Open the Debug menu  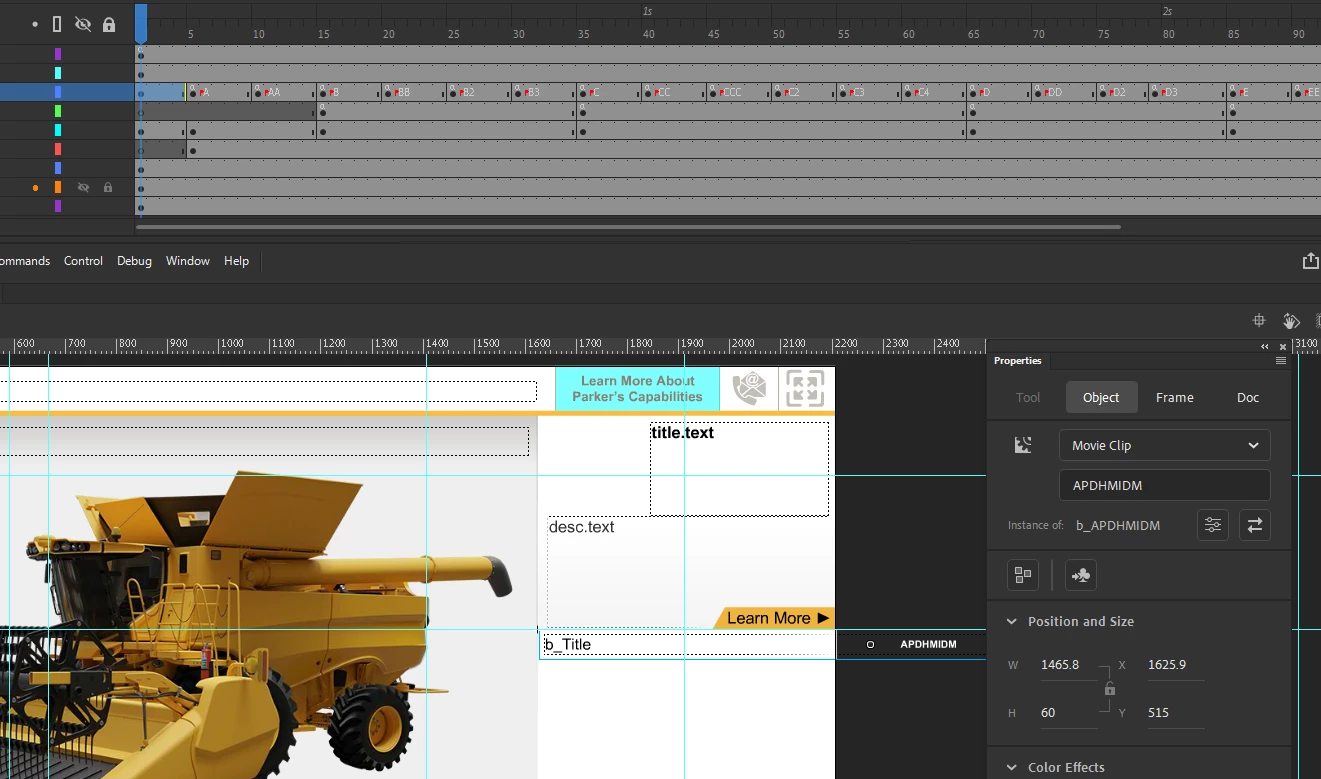coord(134,261)
